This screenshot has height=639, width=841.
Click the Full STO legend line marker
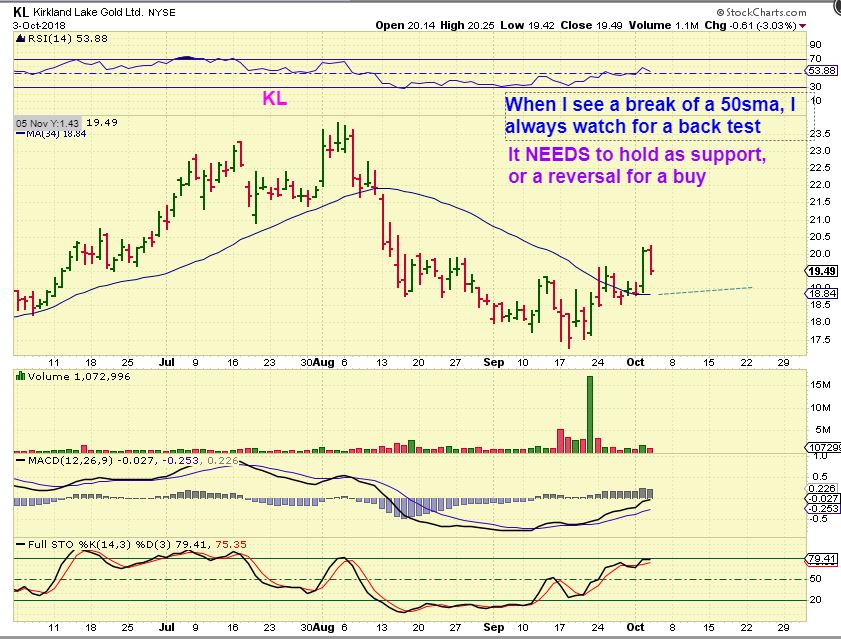point(20,545)
